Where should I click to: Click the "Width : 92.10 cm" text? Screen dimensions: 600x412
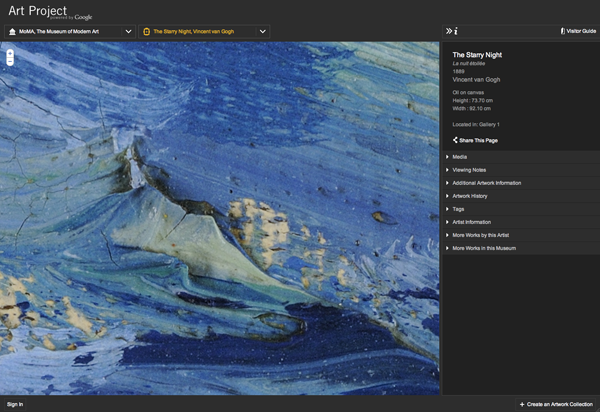[471, 109]
